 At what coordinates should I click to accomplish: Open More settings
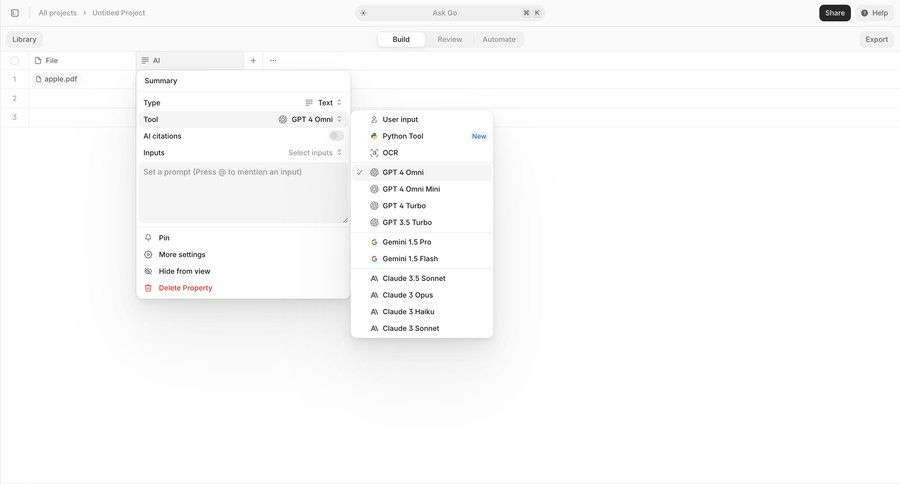(243, 254)
